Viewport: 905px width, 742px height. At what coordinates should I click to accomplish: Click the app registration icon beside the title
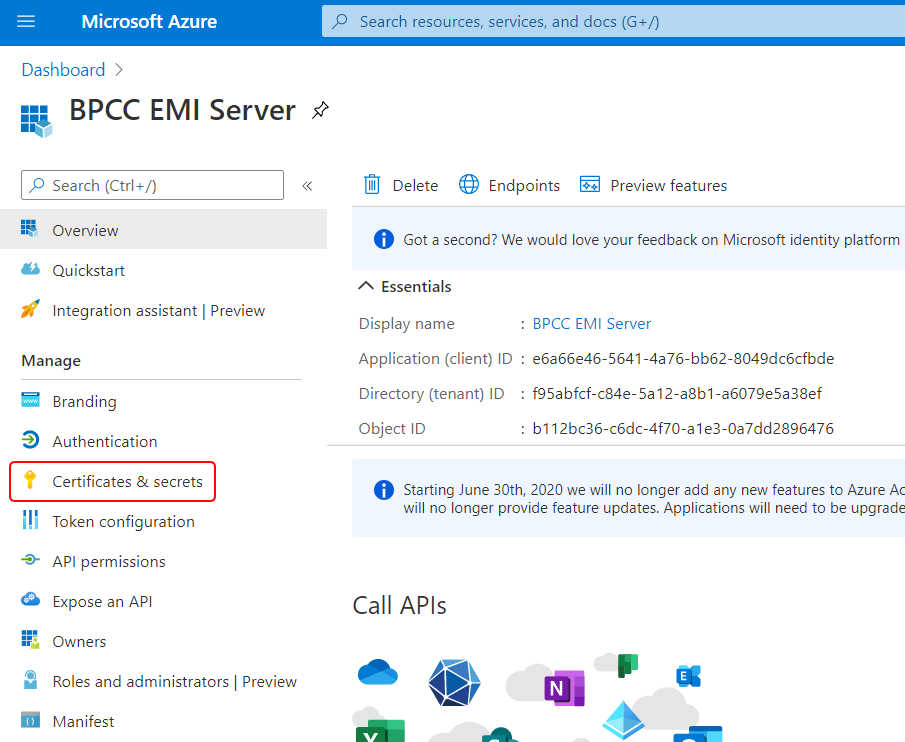click(36, 121)
